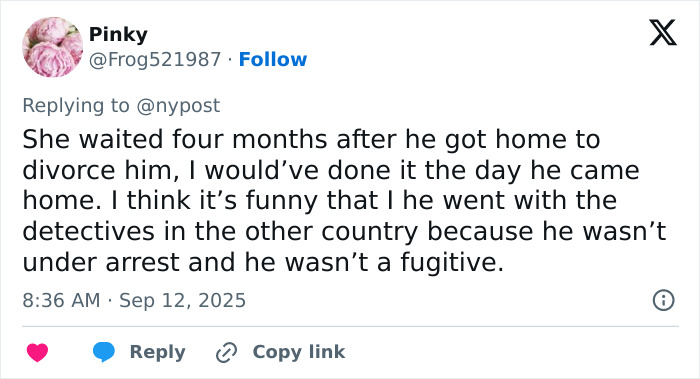Viewport: 700px width, 379px height.
Task: Open Pinky's pink peony profile picture
Action: click(53, 47)
